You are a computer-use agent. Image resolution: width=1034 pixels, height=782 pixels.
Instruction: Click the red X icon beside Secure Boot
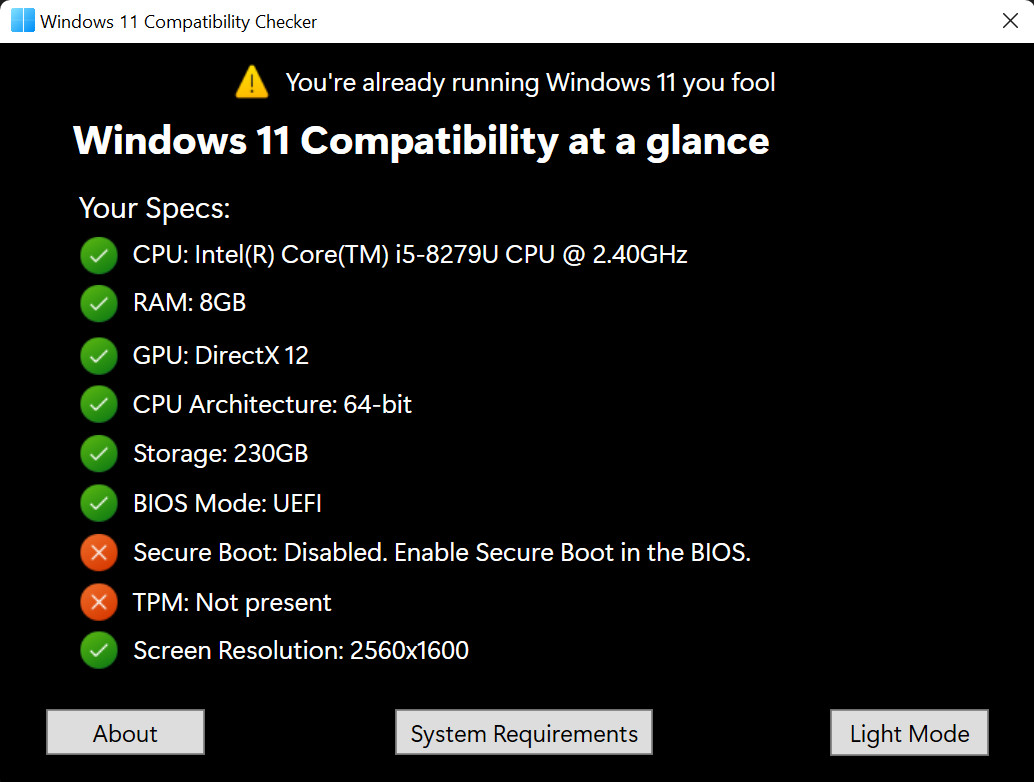pyautogui.click(x=99, y=553)
